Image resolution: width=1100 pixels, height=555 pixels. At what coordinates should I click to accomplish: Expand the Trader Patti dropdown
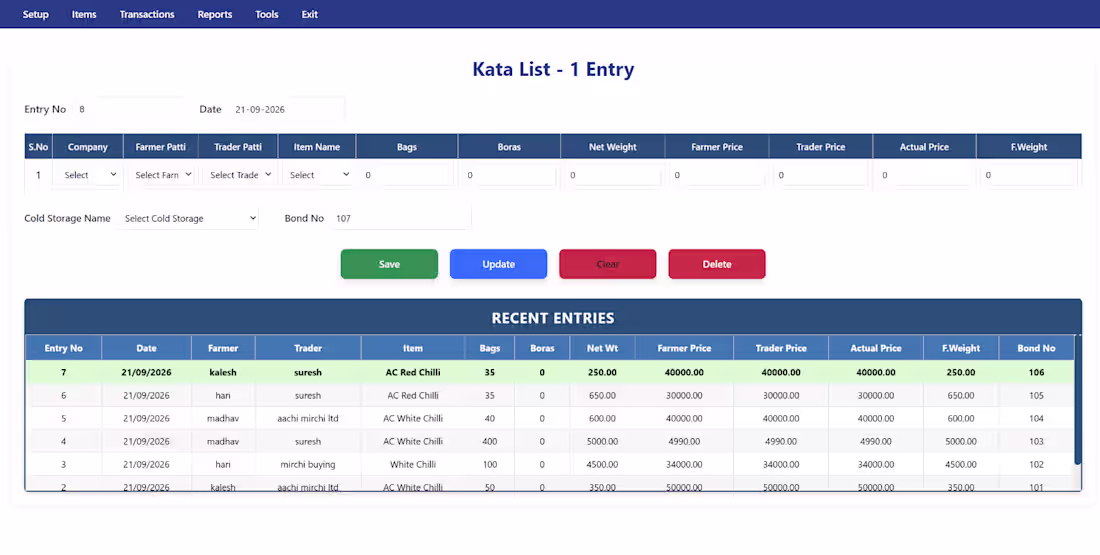point(239,175)
